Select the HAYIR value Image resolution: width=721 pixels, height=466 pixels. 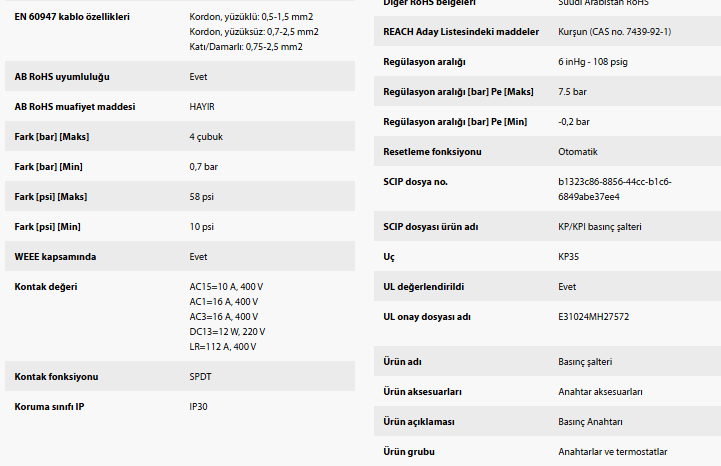[201, 107]
